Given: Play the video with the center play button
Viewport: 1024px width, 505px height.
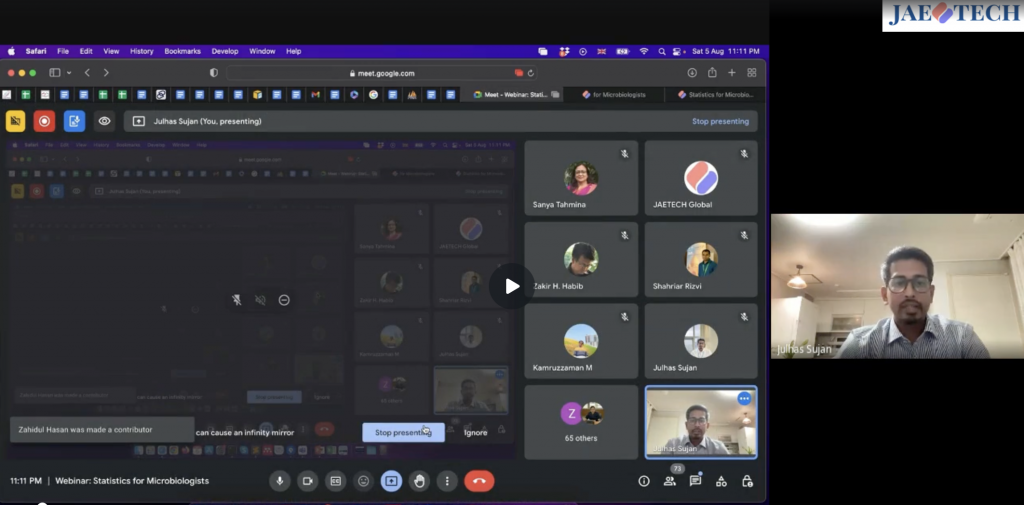Looking at the screenshot, I should coord(512,286).
